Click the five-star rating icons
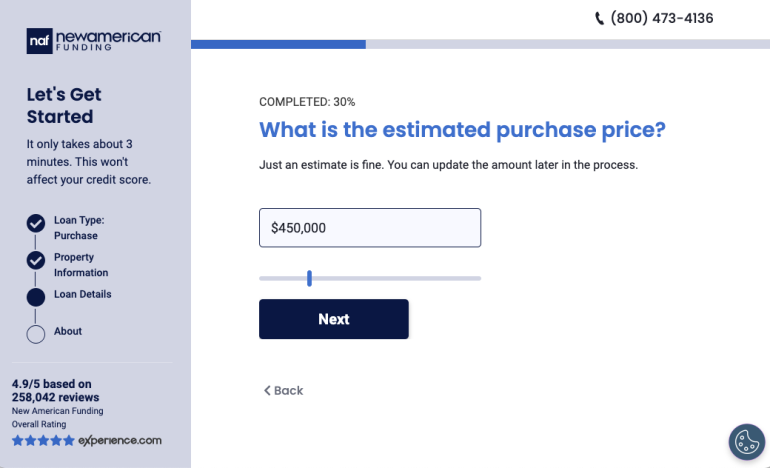 click(42, 441)
